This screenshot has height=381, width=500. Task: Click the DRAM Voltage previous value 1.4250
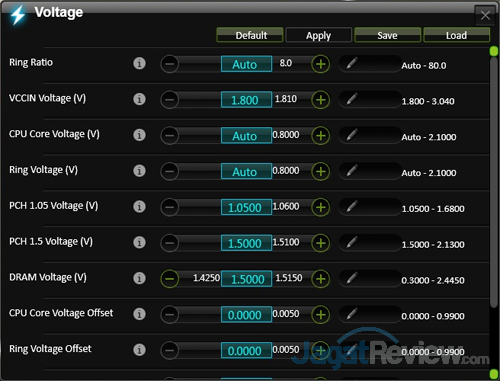tap(206, 278)
